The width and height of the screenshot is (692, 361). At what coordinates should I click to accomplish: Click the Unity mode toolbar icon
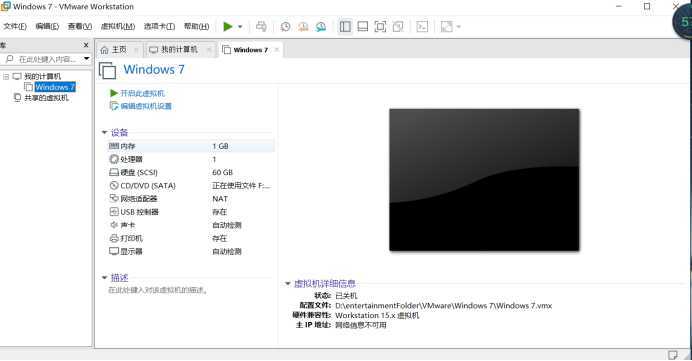click(398, 27)
